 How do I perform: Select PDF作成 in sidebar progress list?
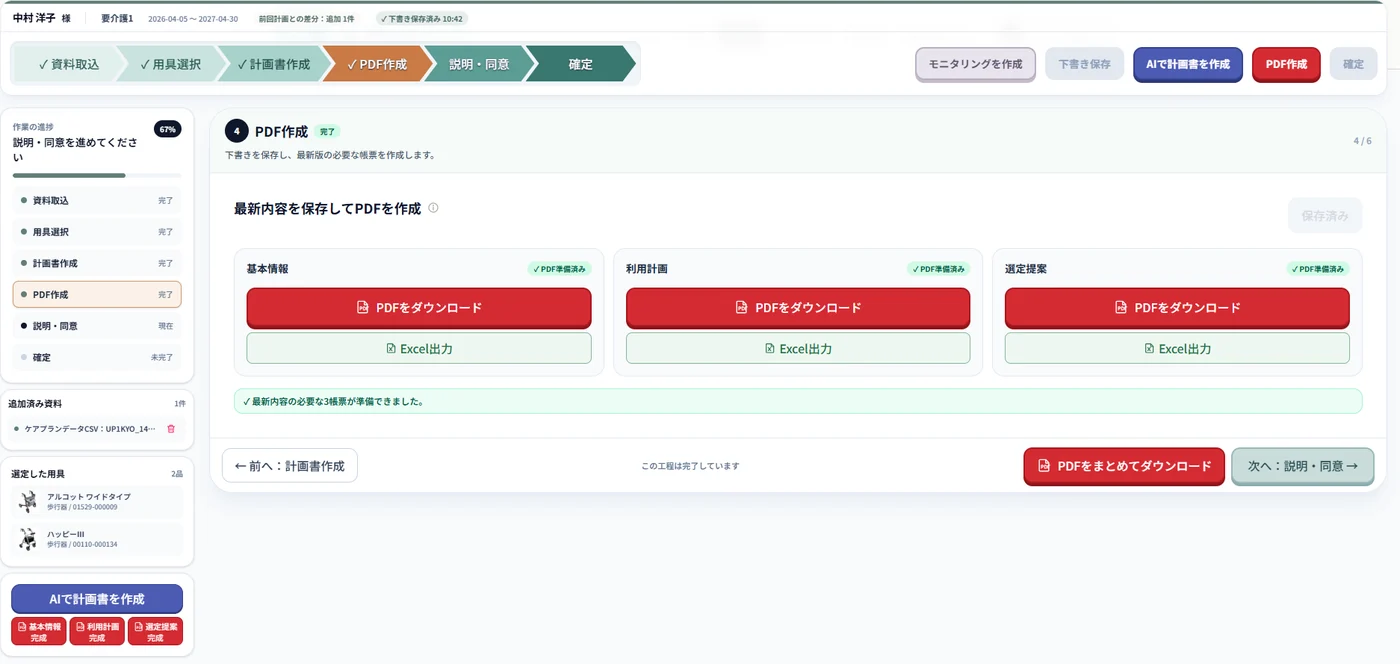[x=97, y=295]
